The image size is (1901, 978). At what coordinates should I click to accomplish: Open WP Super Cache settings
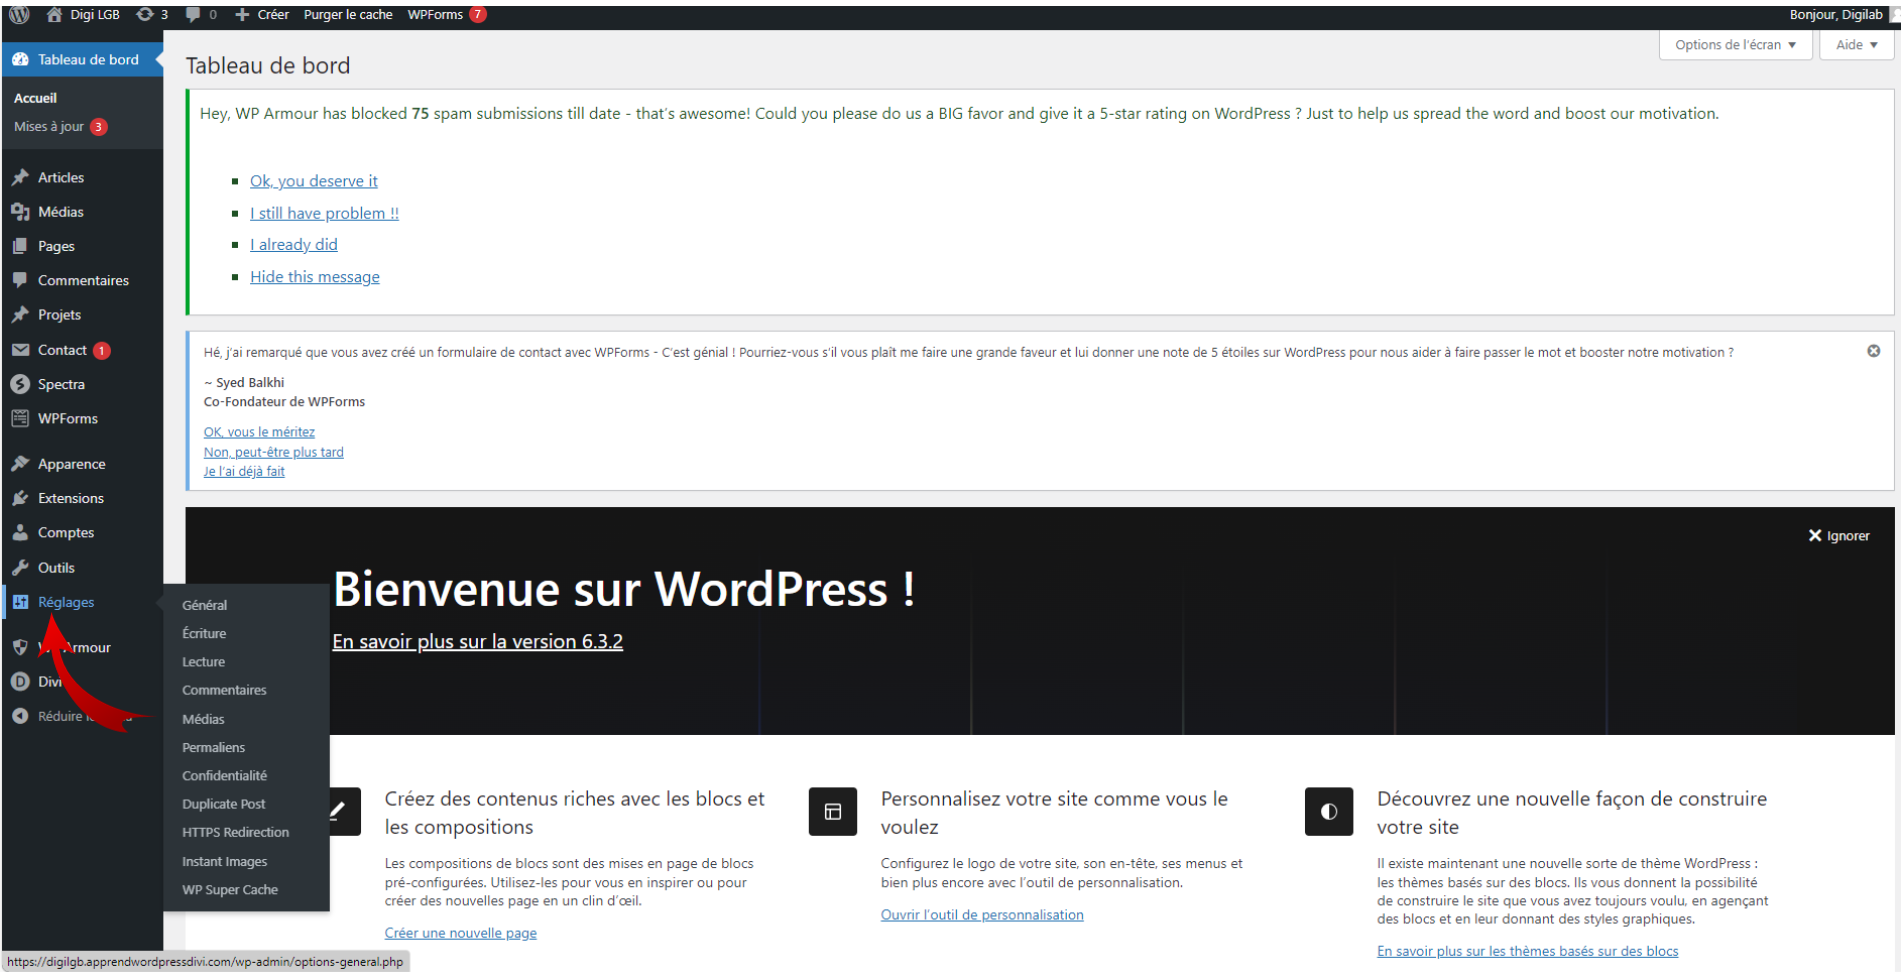pyautogui.click(x=229, y=889)
